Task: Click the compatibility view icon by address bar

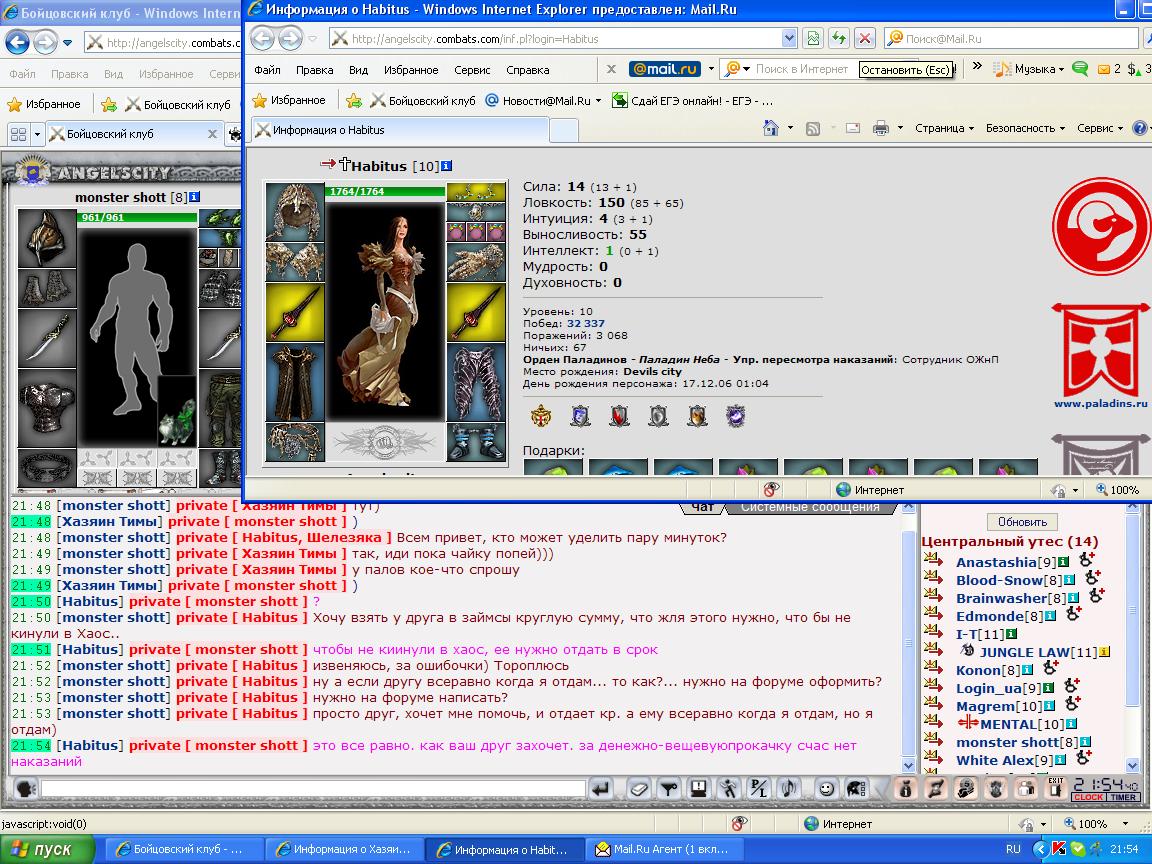Action: 813,39
